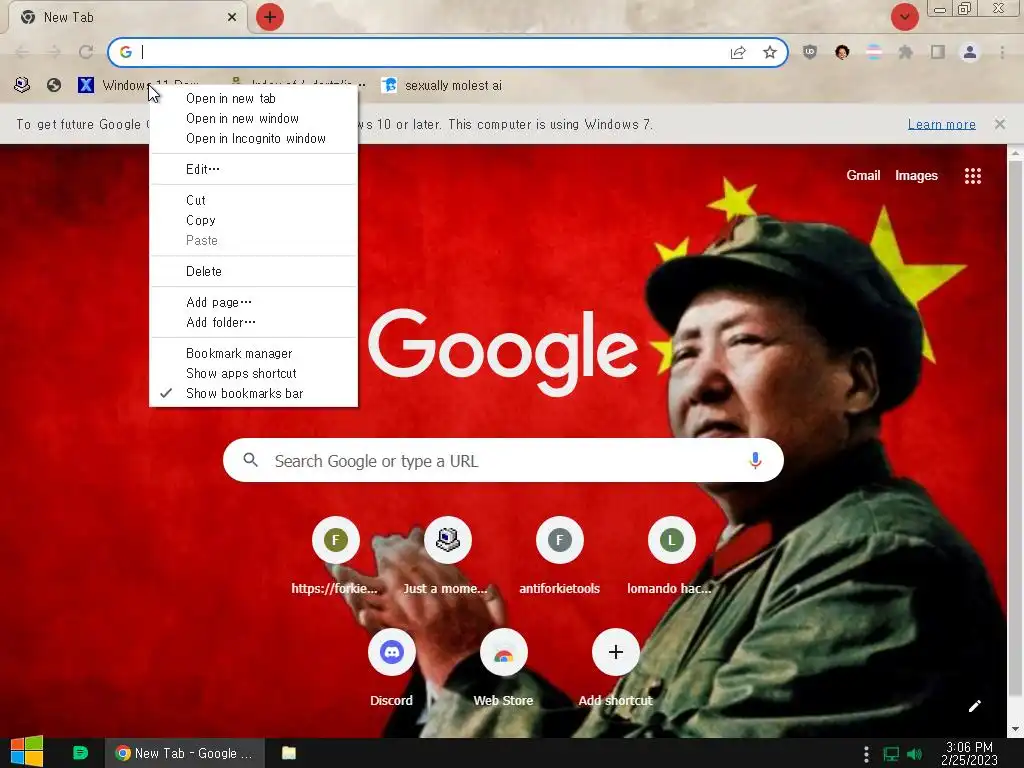This screenshot has width=1024, height=768.
Task: Dismiss the Windows 7 update info bar
Action: click(x=1000, y=124)
